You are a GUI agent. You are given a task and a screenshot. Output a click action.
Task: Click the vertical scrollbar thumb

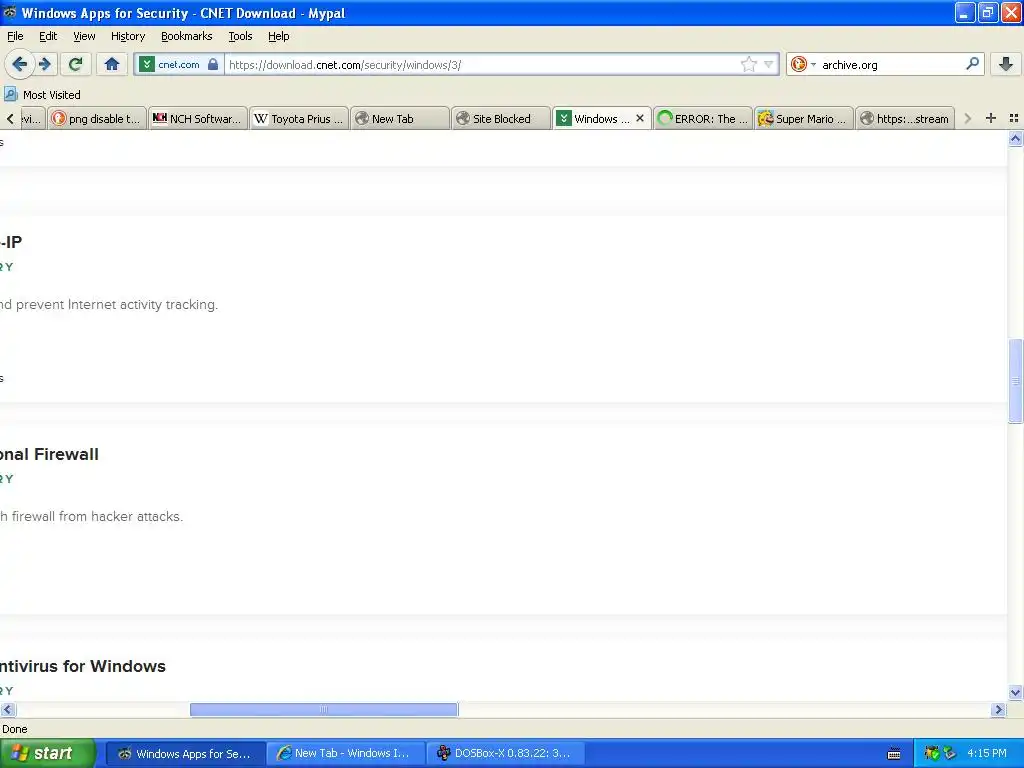(x=1015, y=381)
